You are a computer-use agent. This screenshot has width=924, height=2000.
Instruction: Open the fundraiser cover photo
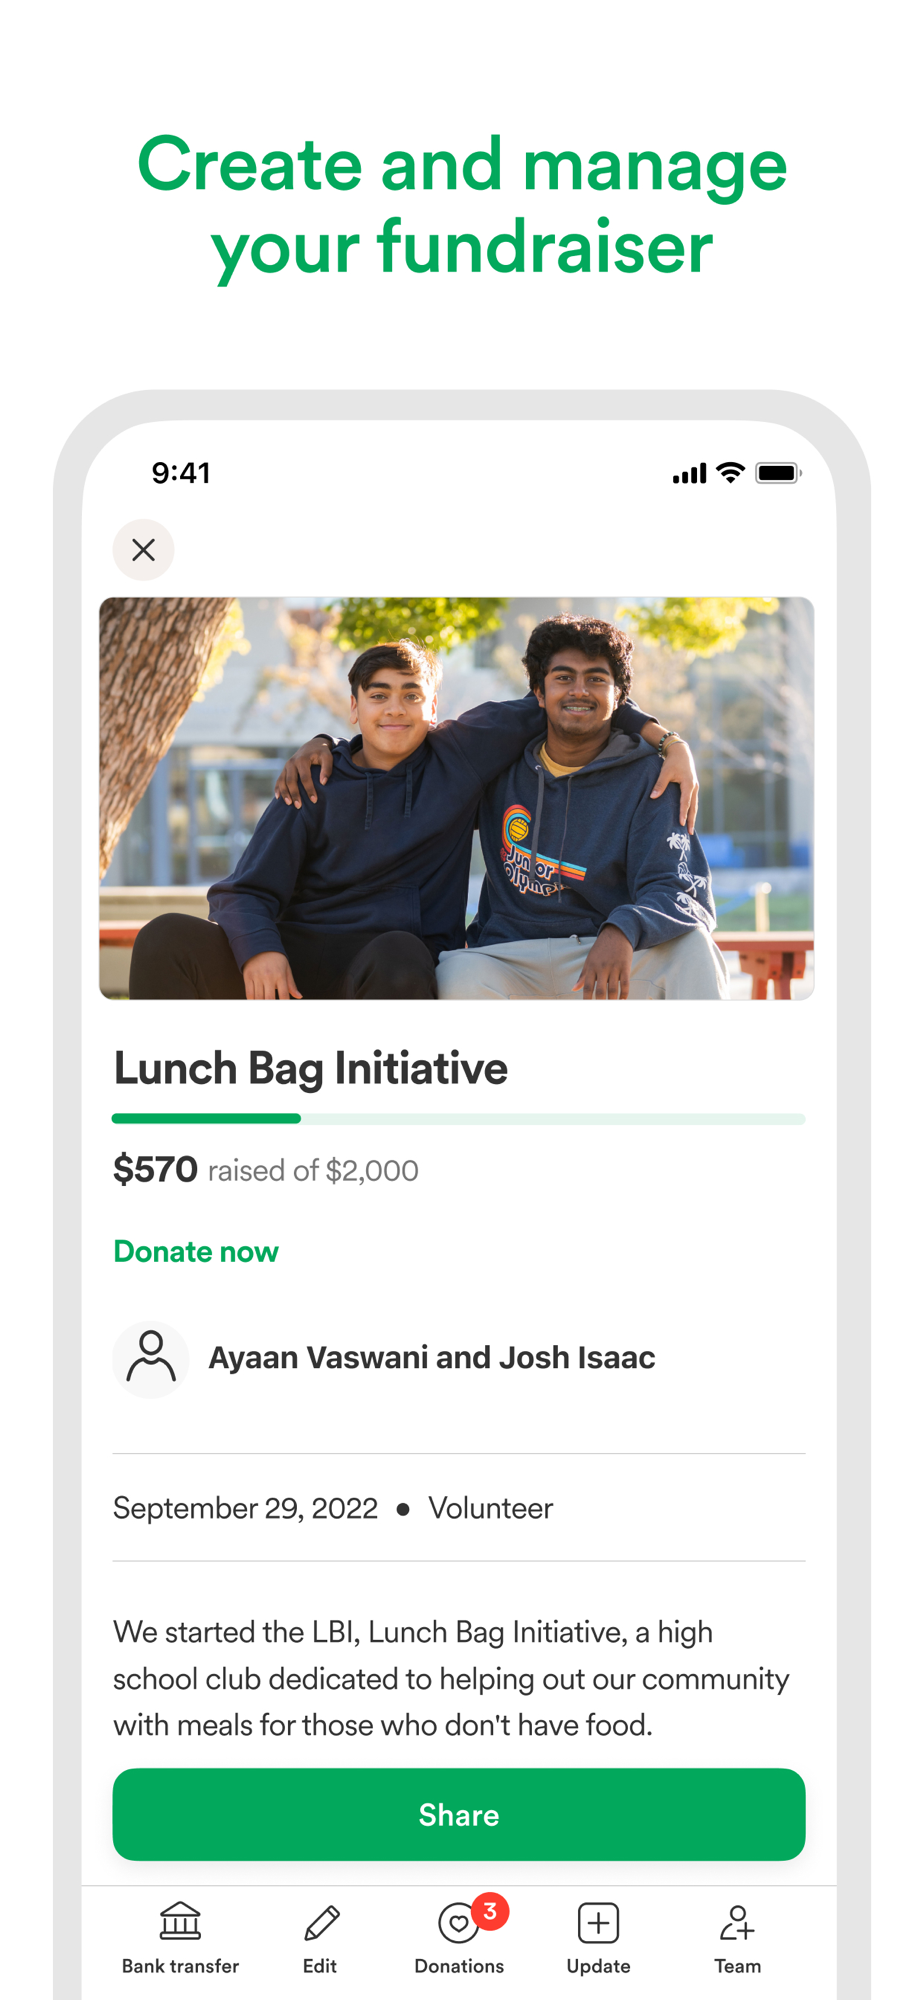tap(457, 798)
